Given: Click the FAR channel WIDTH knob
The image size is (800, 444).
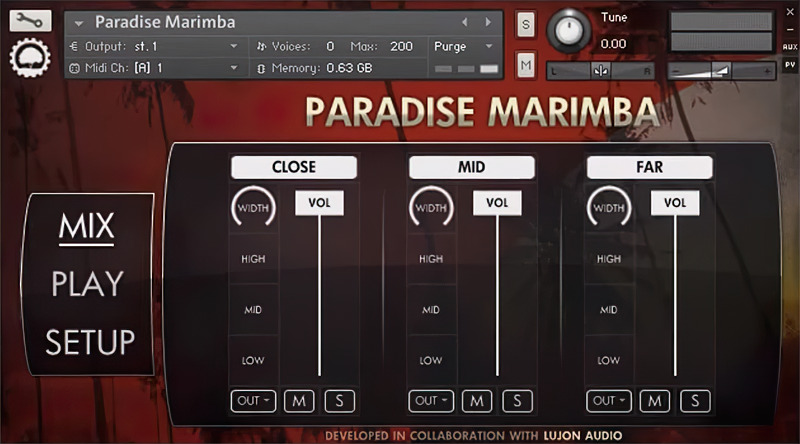Looking at the screenshot, I should point(609,207).
